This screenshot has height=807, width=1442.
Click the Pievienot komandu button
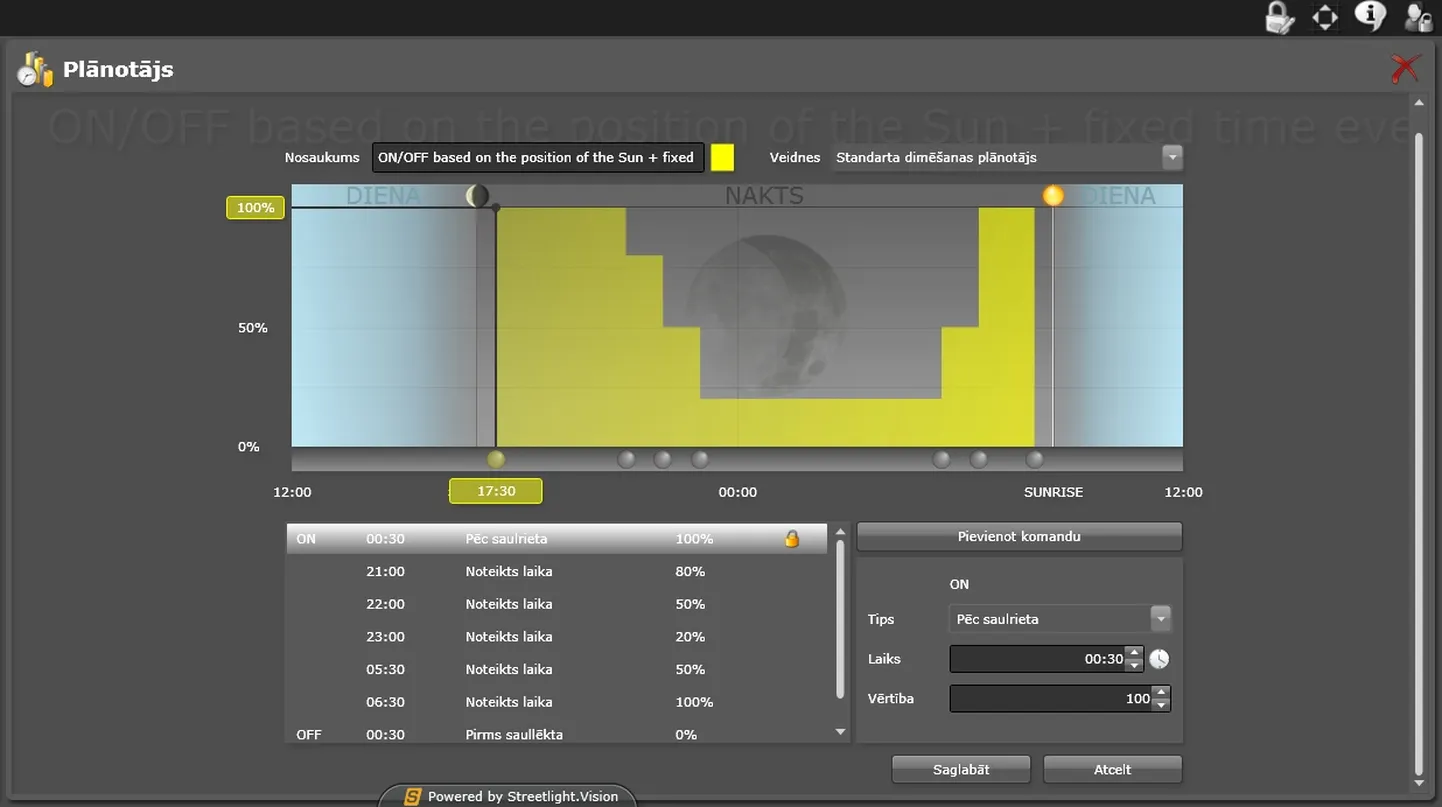[x=1019, y=536]
